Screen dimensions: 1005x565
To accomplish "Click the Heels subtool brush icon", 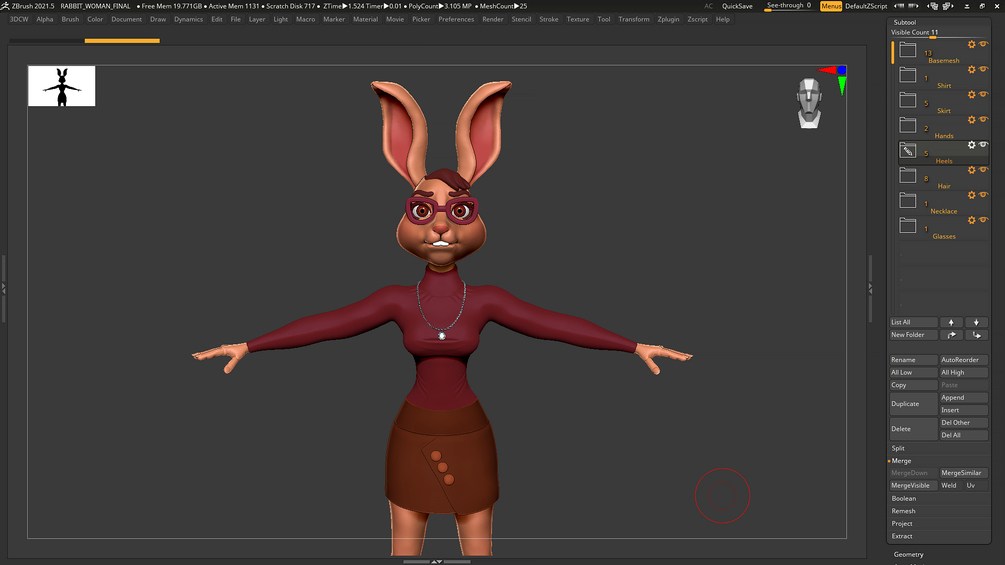I will click(907, 150).
